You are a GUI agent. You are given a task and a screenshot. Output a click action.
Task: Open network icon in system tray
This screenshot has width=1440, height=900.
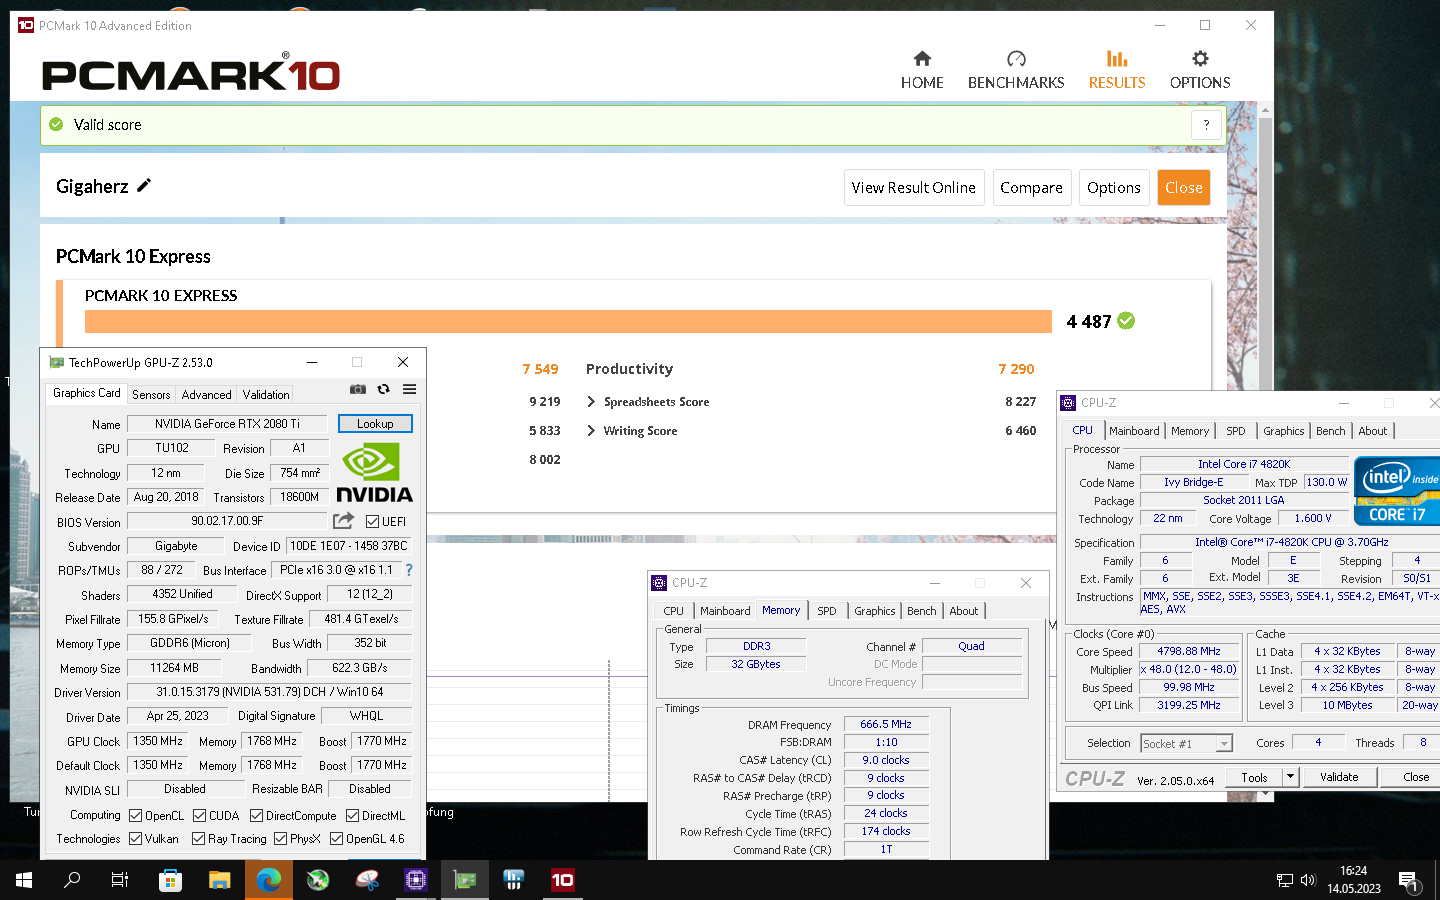1285,880
